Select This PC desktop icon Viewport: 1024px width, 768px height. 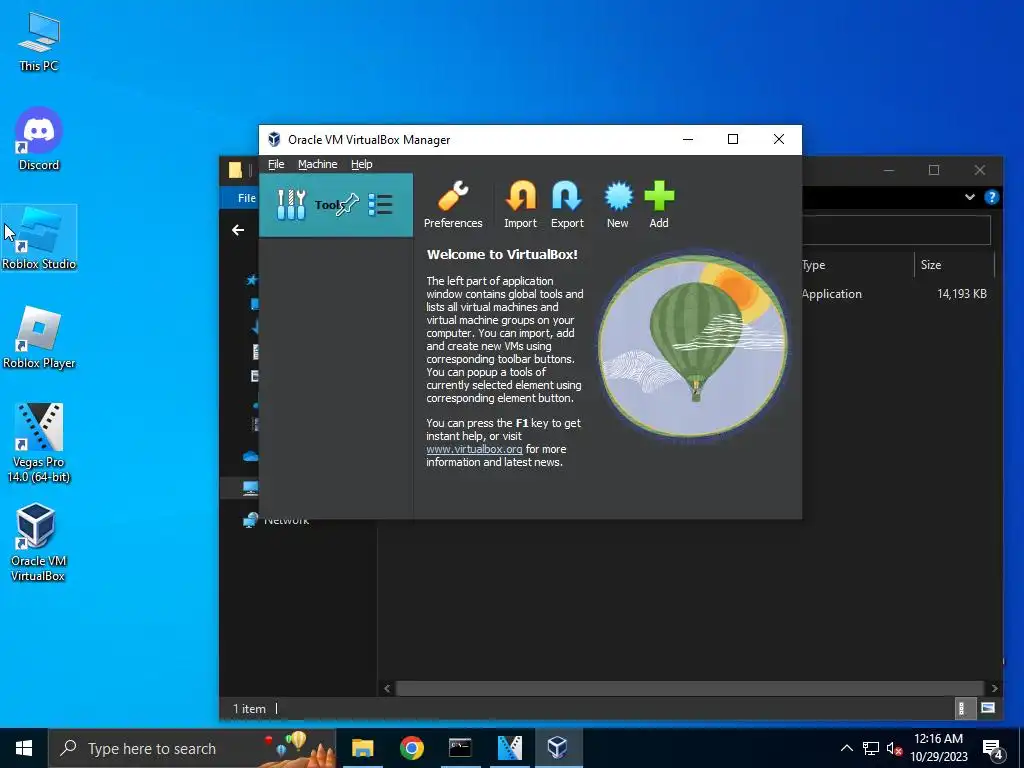click(x=39, y=41)
